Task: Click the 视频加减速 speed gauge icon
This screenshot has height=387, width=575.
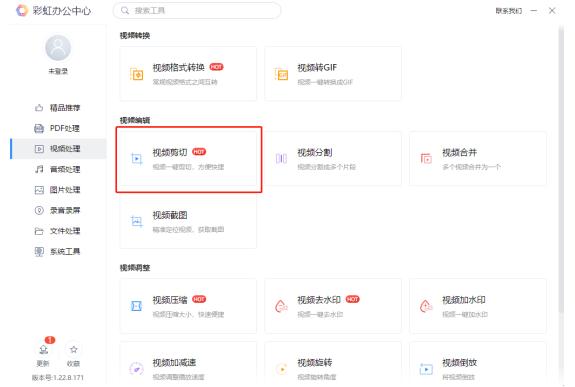Action: coord(136,369)
